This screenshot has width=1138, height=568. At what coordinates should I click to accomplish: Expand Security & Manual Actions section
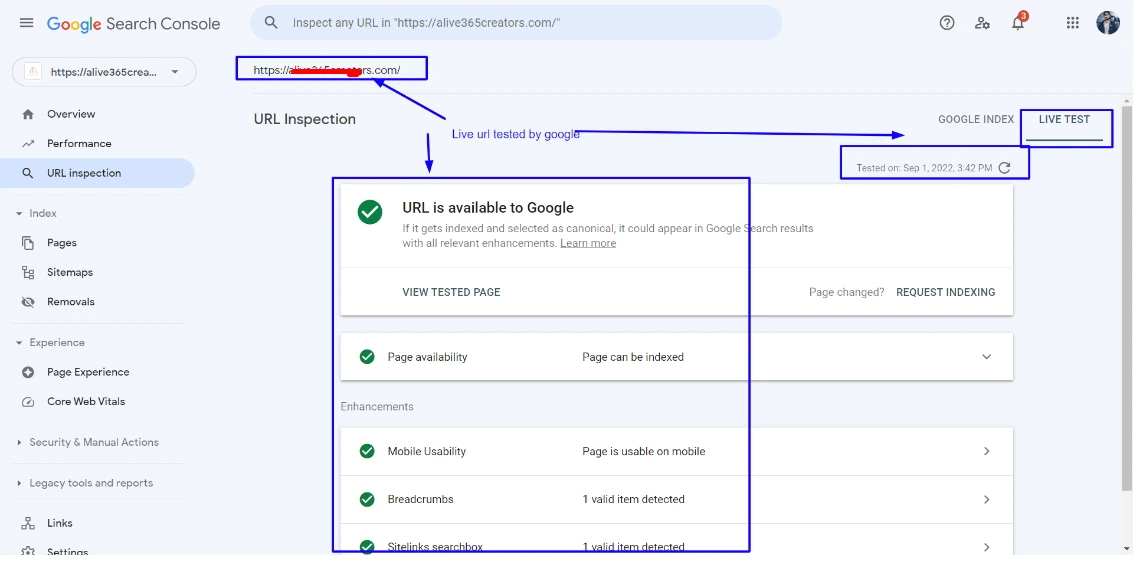19,443
